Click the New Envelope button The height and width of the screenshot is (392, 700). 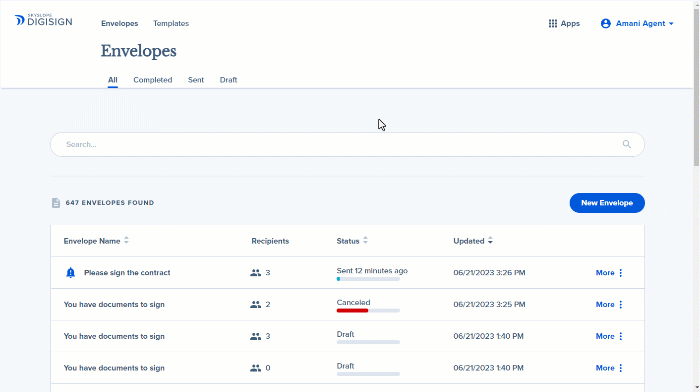pyautogui.click(x=607, y=203)
